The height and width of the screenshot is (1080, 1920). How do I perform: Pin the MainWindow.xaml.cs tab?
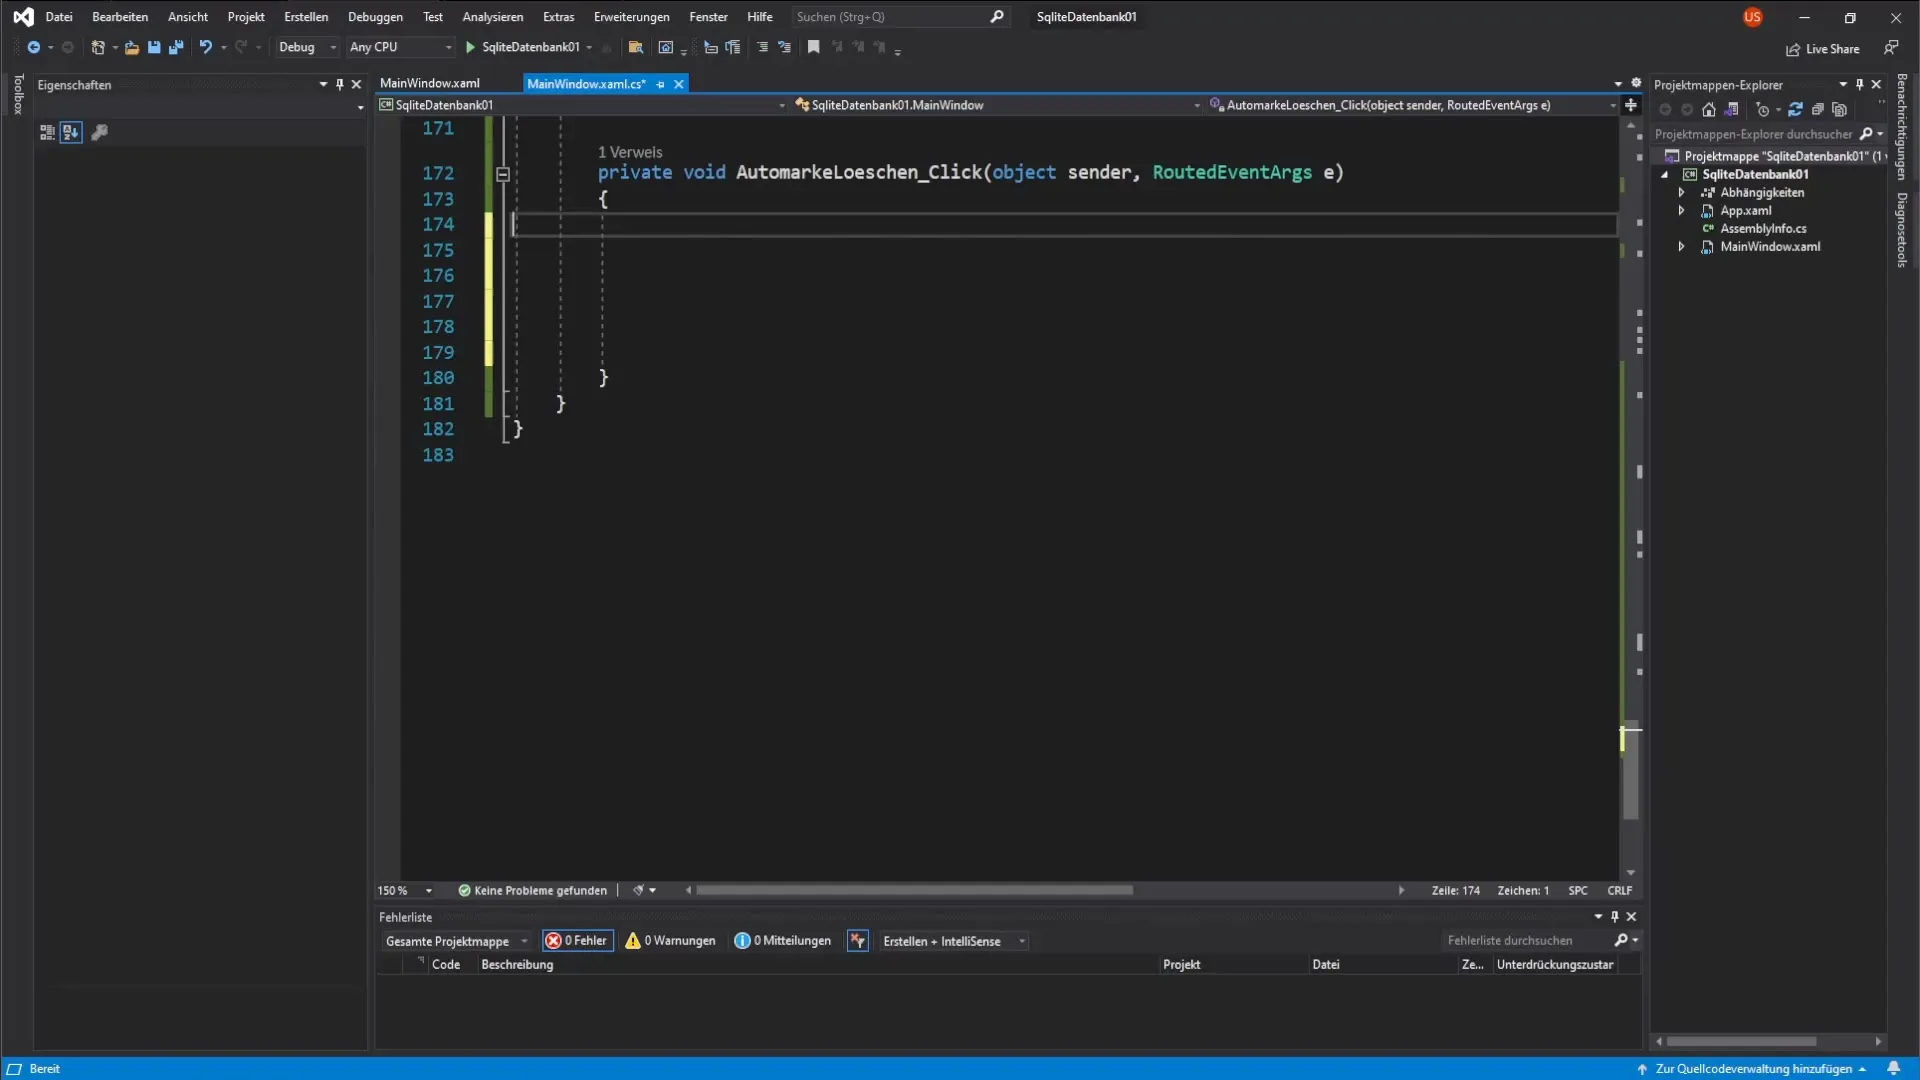click(660, 84)
